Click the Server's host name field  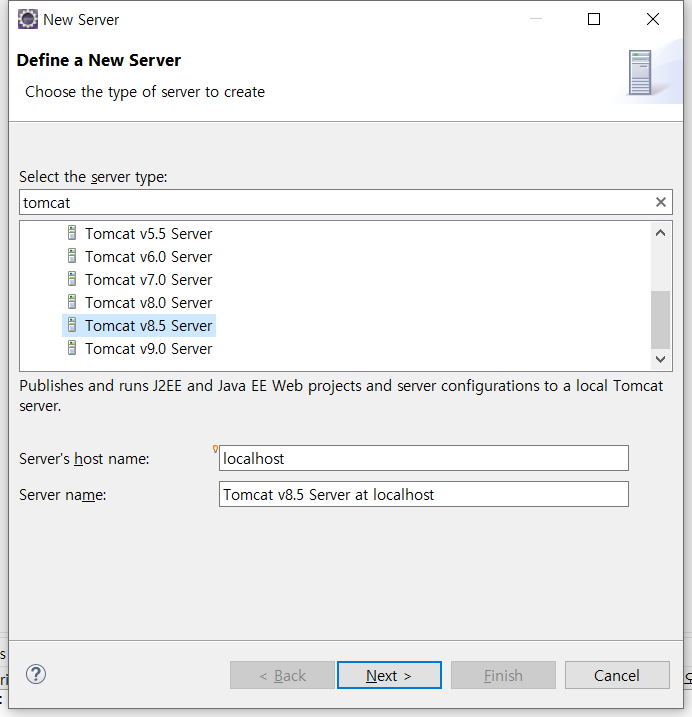424,458
